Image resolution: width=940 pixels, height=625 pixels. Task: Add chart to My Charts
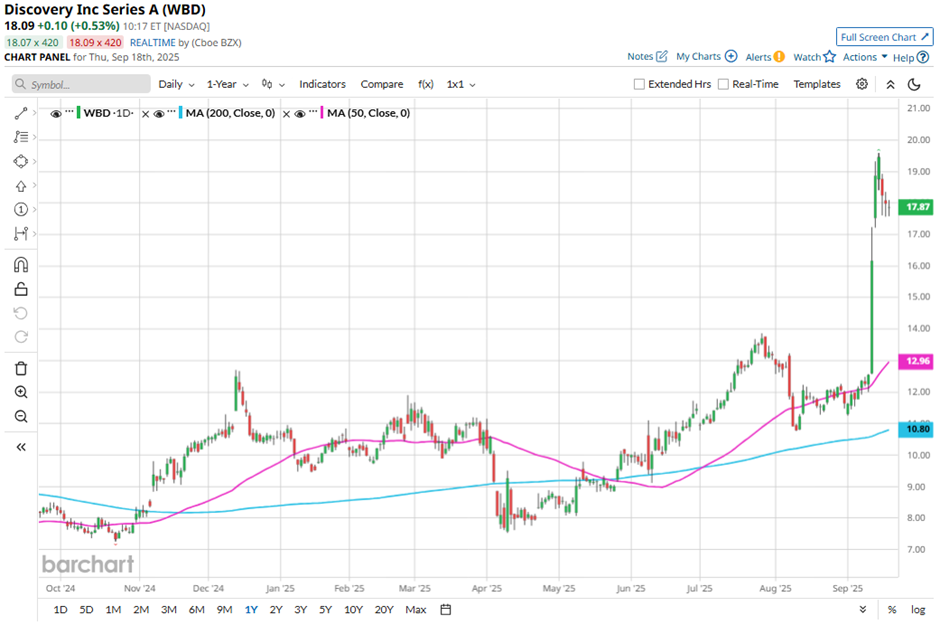tap(706, 56)
